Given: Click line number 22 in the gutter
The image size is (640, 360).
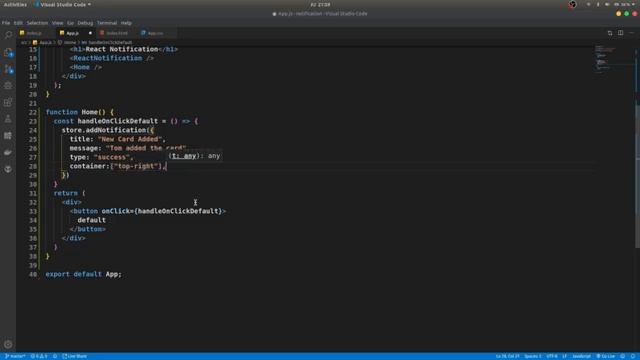Looking at the screenshot, I should click(33, 112).
